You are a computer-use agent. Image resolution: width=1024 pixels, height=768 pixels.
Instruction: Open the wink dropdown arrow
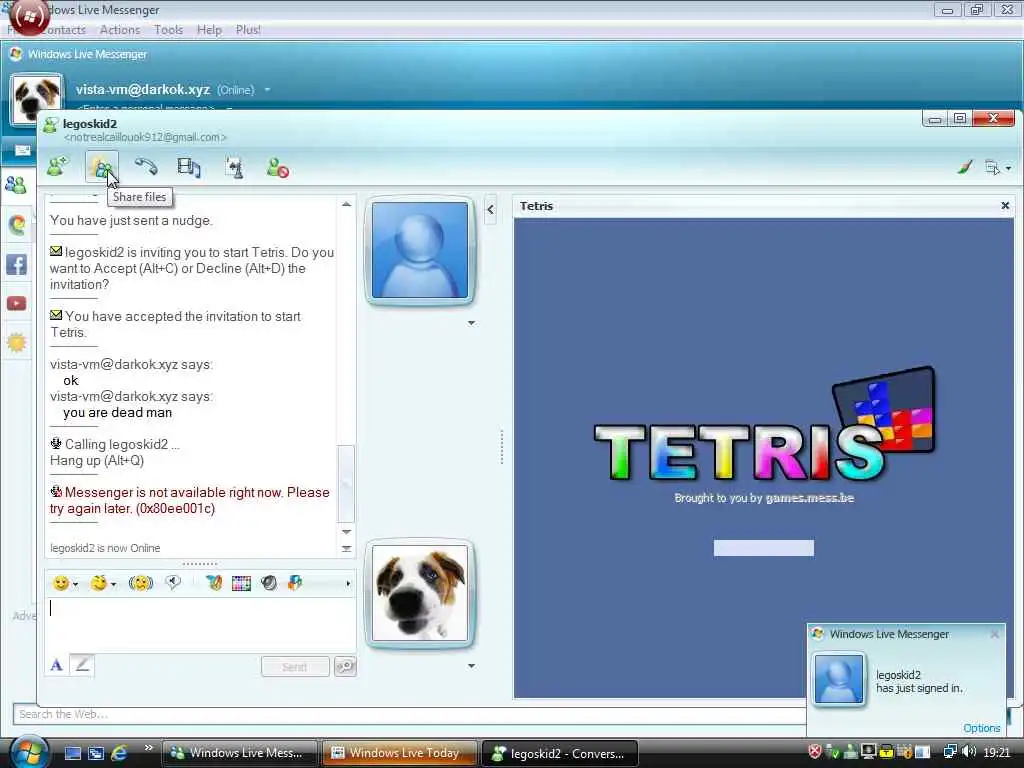pyautogui.click(x=114, y=584)
